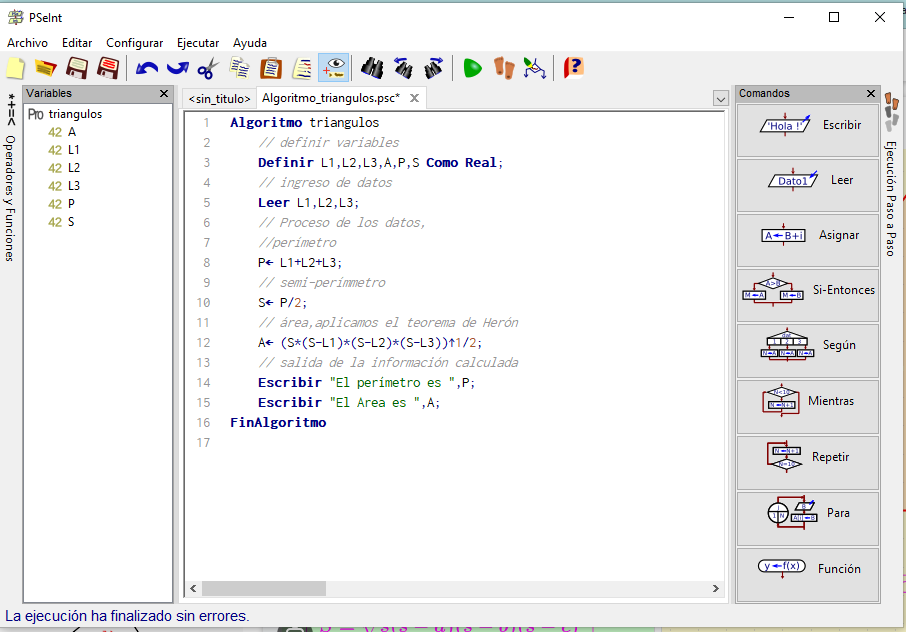Switch to the <sin_titulo> tab
Screen dimensions: 906x632
coord(219,99)
